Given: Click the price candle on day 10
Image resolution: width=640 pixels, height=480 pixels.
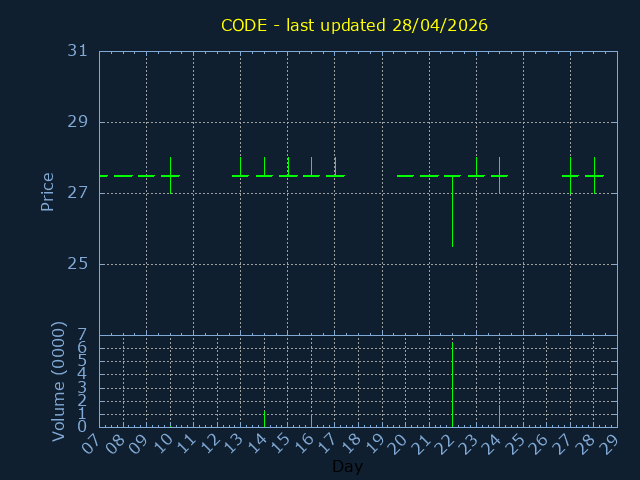Looking at the screenshot, I should pyautogui.click(x=170, y=175).
